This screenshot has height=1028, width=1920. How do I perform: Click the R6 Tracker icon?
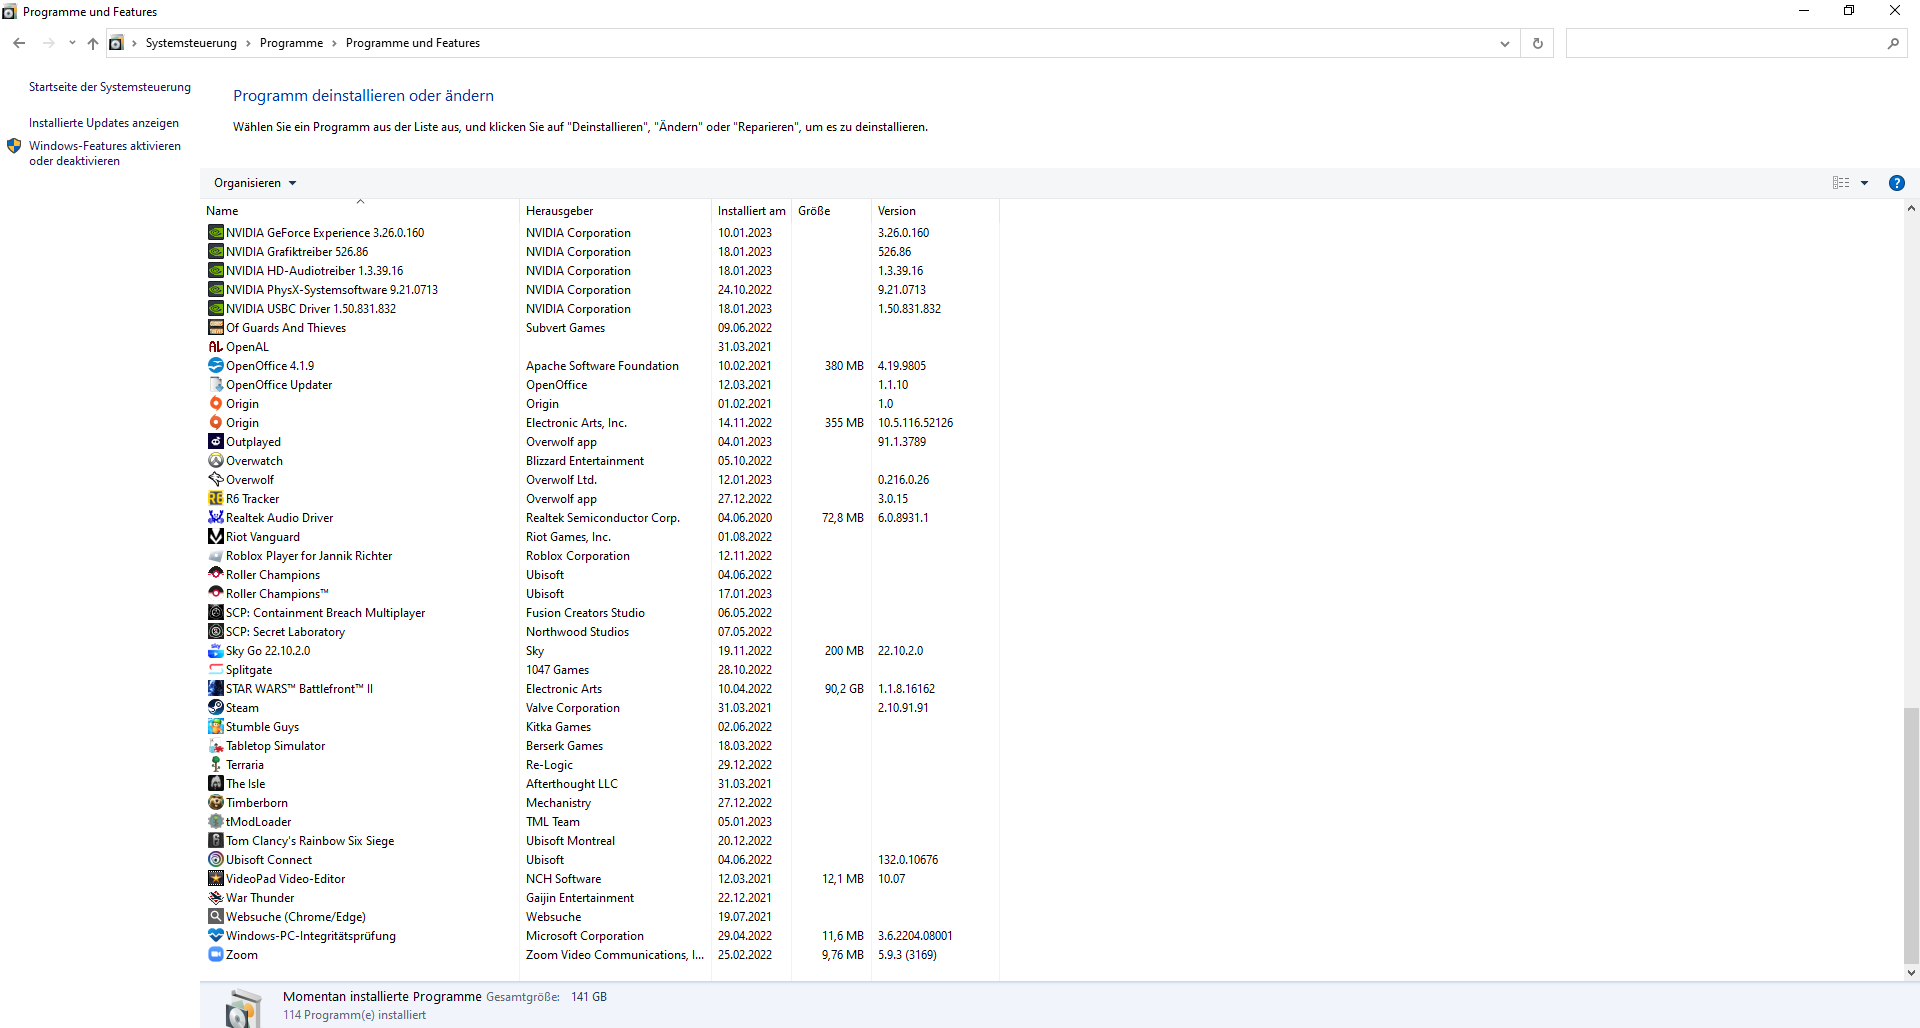point(215,498)
